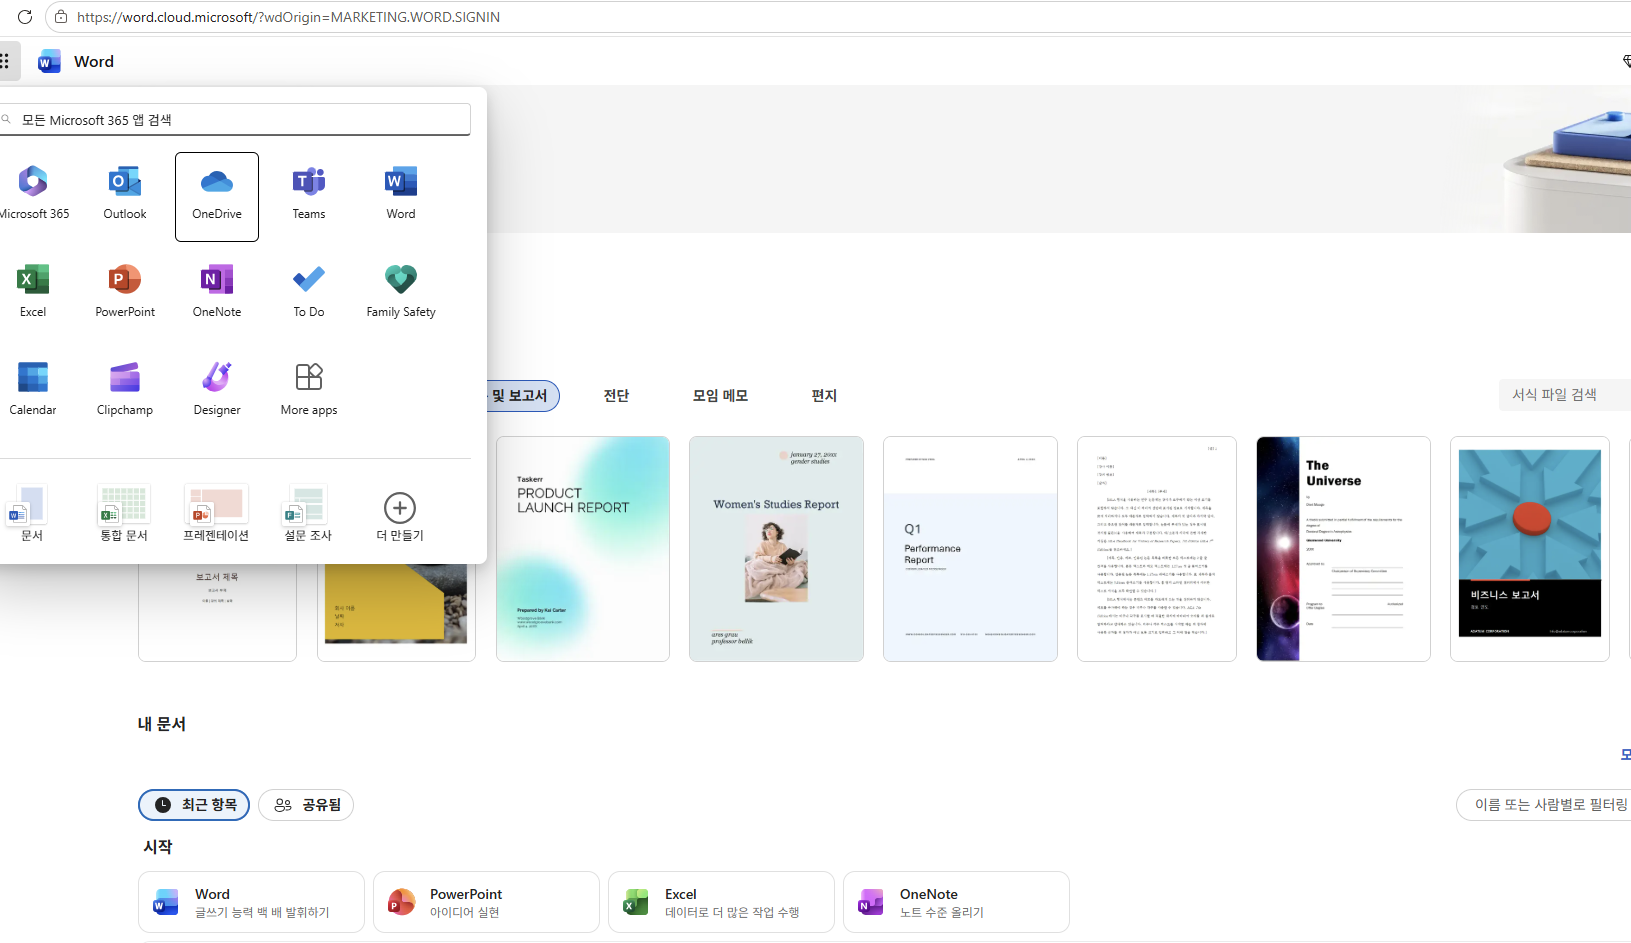Launch OneNote from the app launcher
Viewport: 1631px width, 943px height.
point(217,292)
